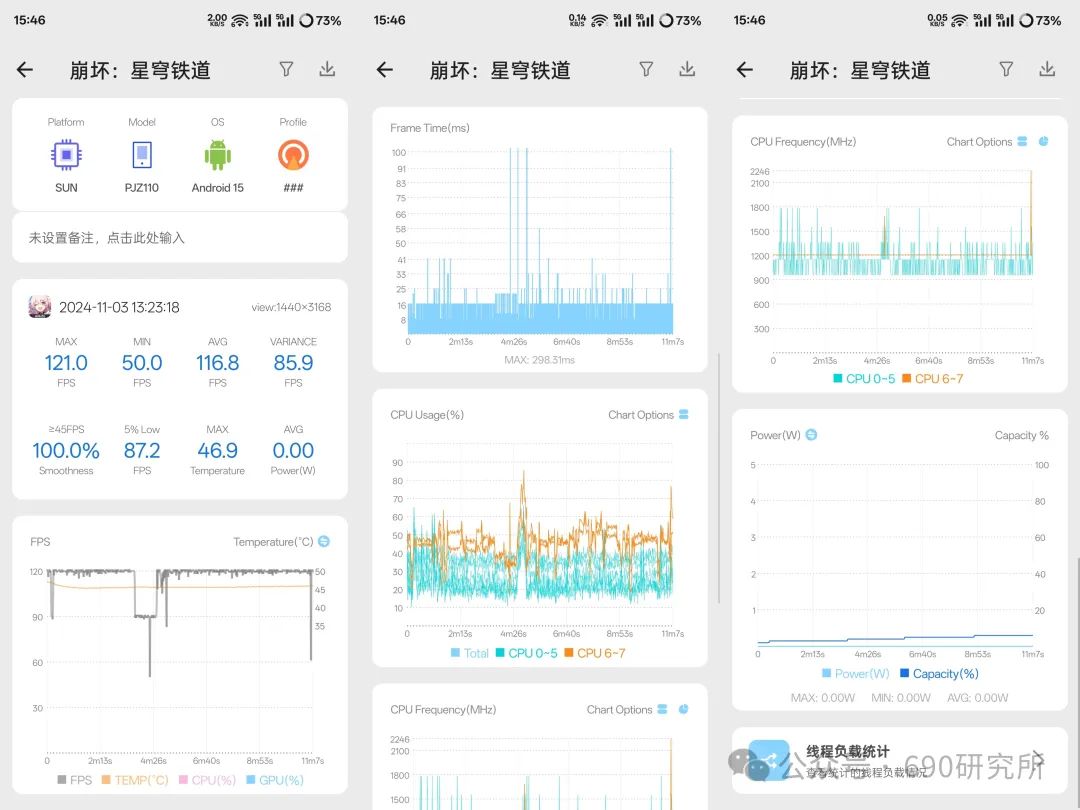Toggle FPS legend in the FPS chart
The width and height of the screenshot is (1080, 810).
[x=74, y=780]
